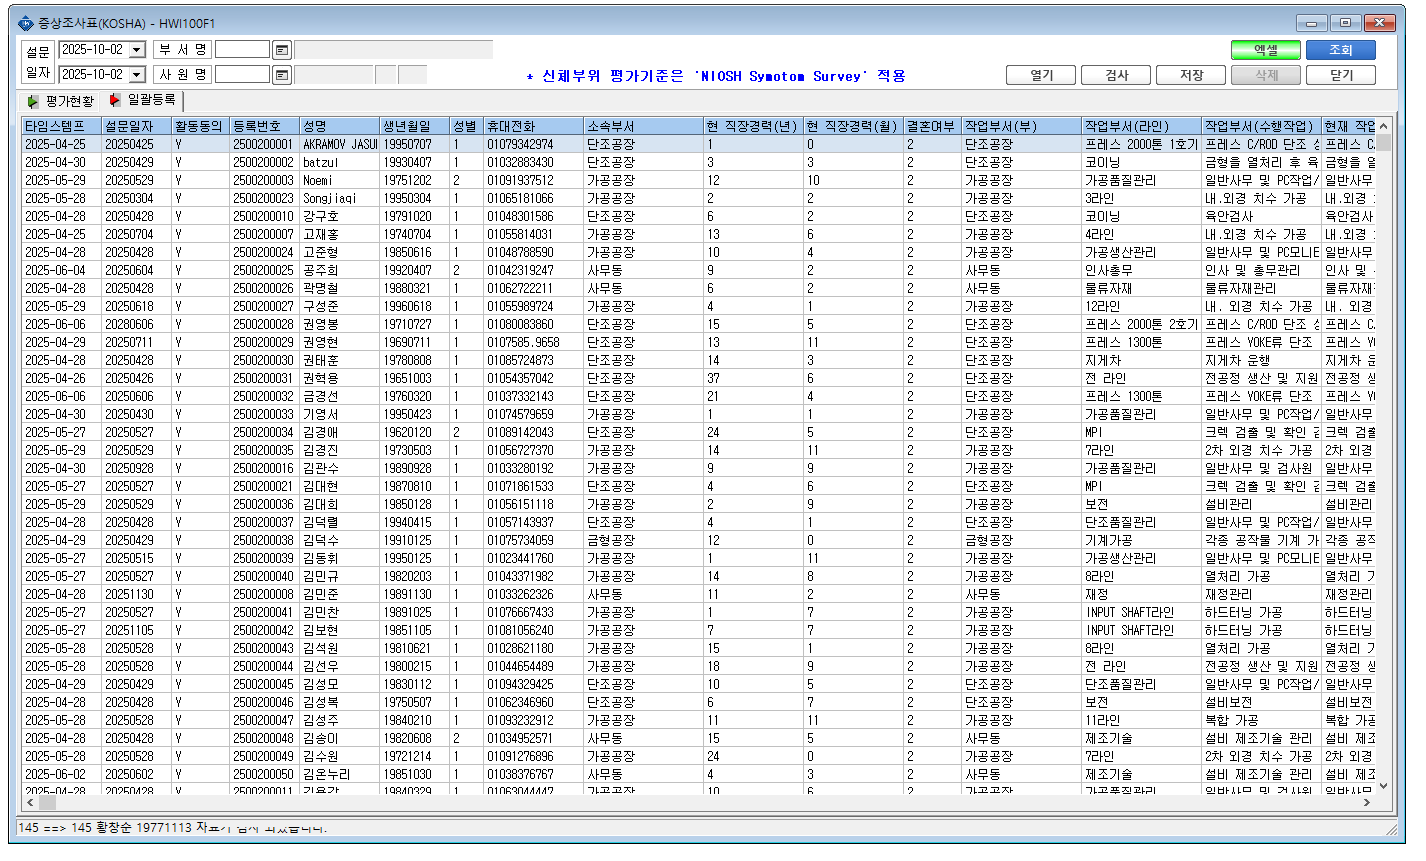Click the 저장 save button
Image resolution: width=1426 pixels, height=861 pixels.
1191,75
